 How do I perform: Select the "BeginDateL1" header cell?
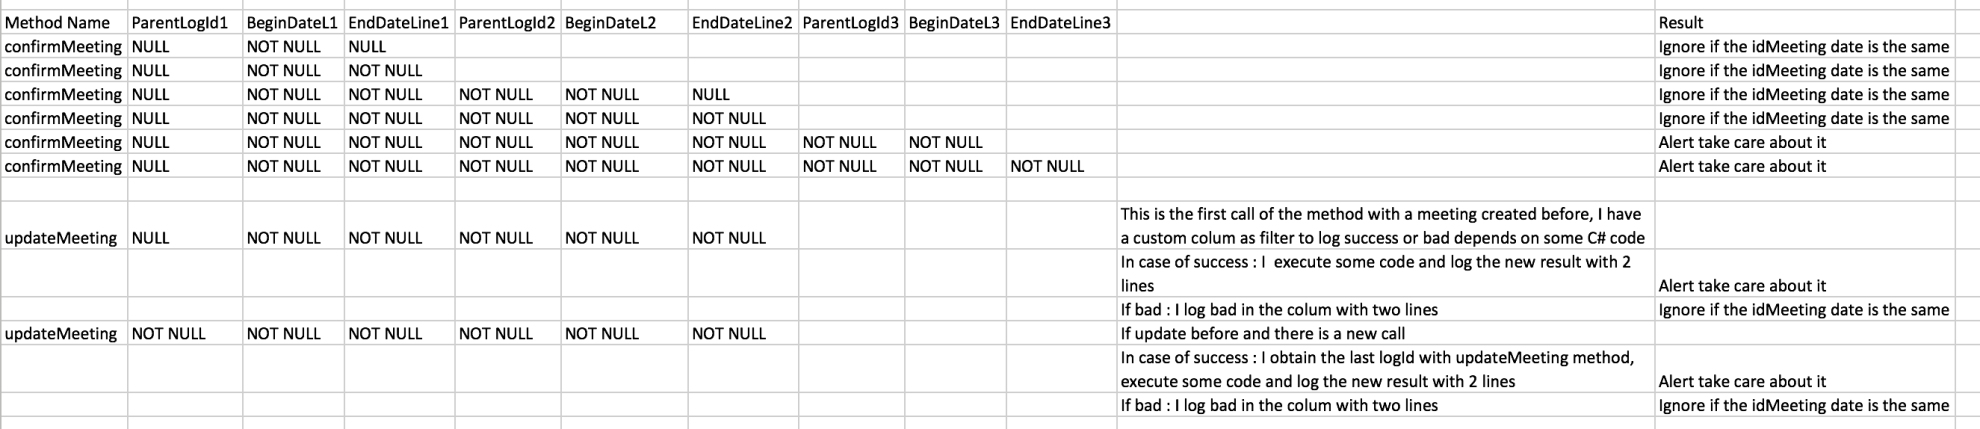(292, 23)
